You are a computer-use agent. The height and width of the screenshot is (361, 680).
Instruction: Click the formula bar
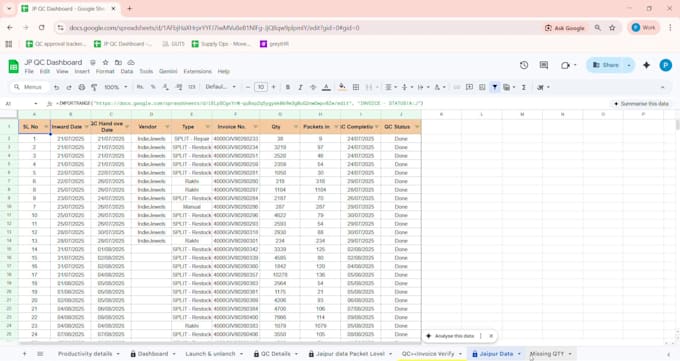pyautogui.click(x=330, y=104)
